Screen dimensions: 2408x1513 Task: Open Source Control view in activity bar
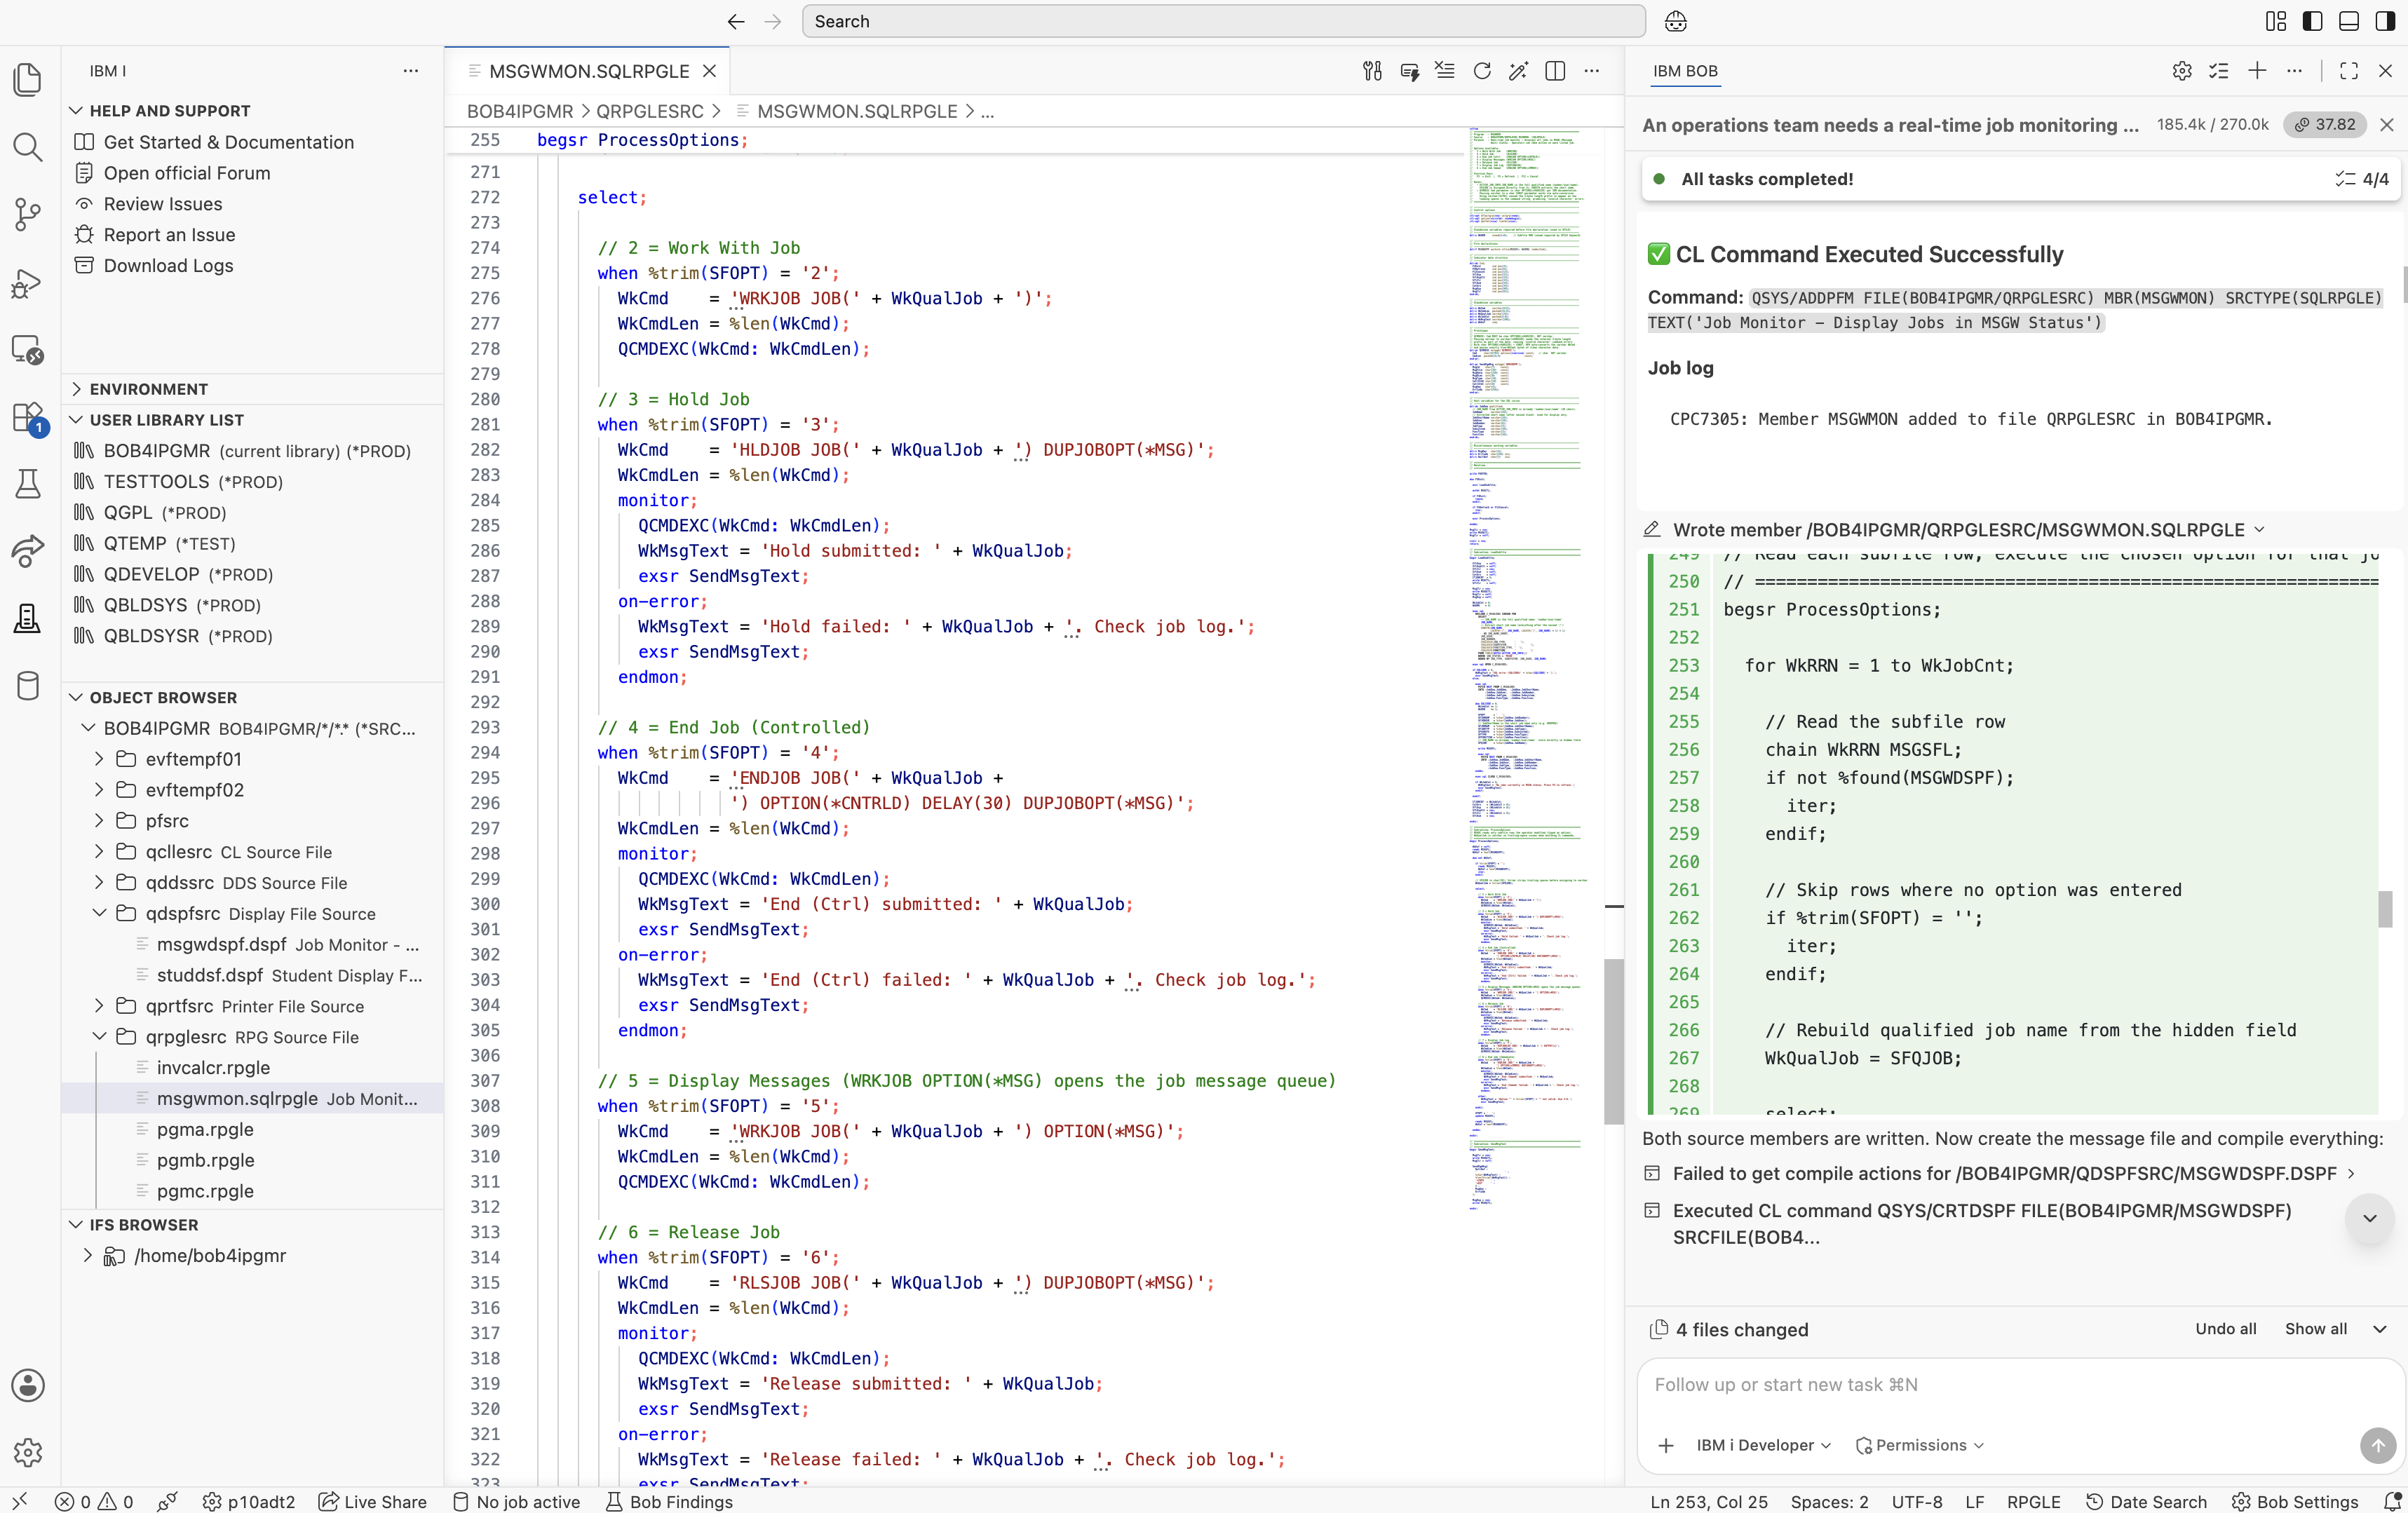click(28, 214)
